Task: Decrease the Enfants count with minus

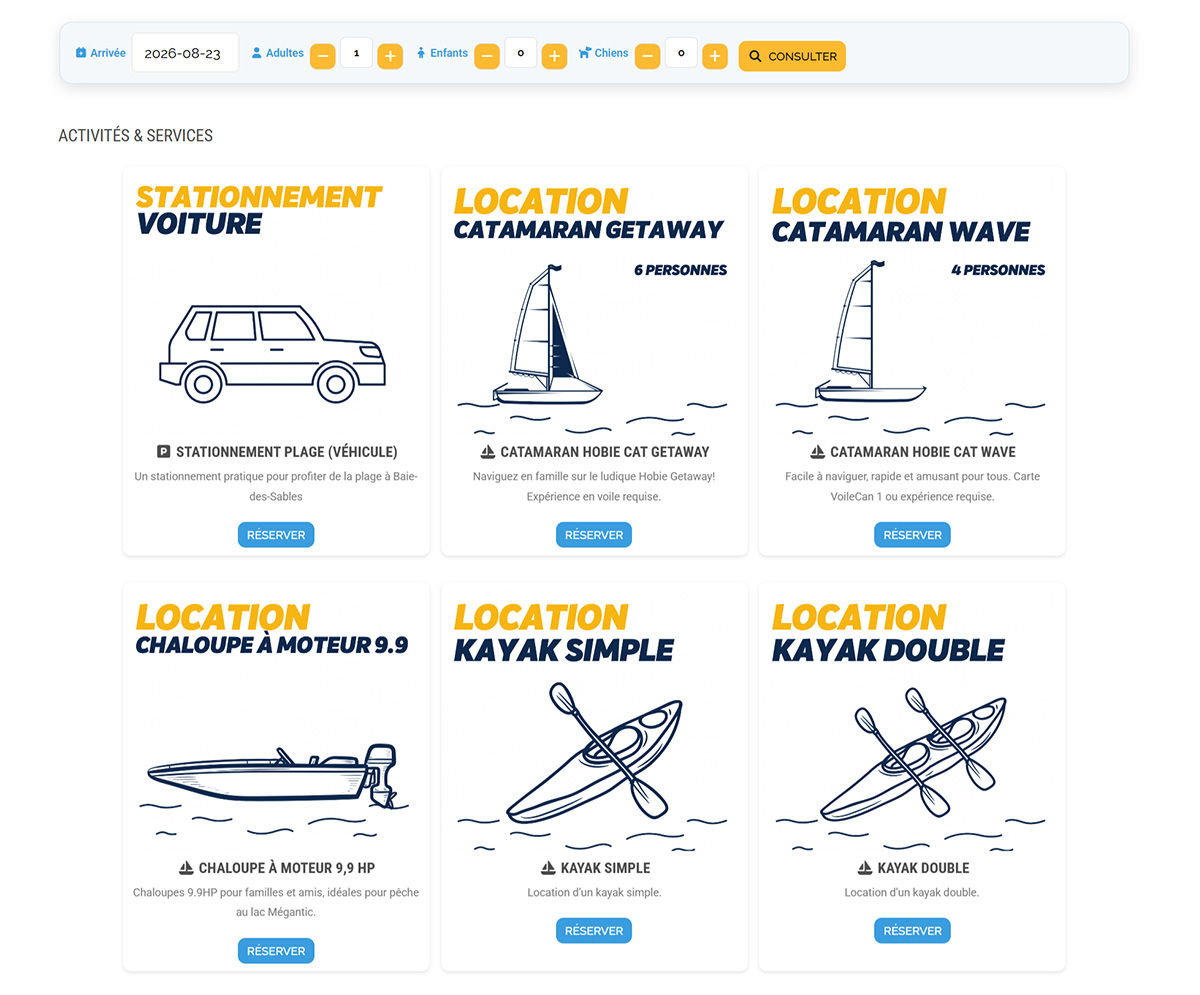Action: (x=487, y=56)
